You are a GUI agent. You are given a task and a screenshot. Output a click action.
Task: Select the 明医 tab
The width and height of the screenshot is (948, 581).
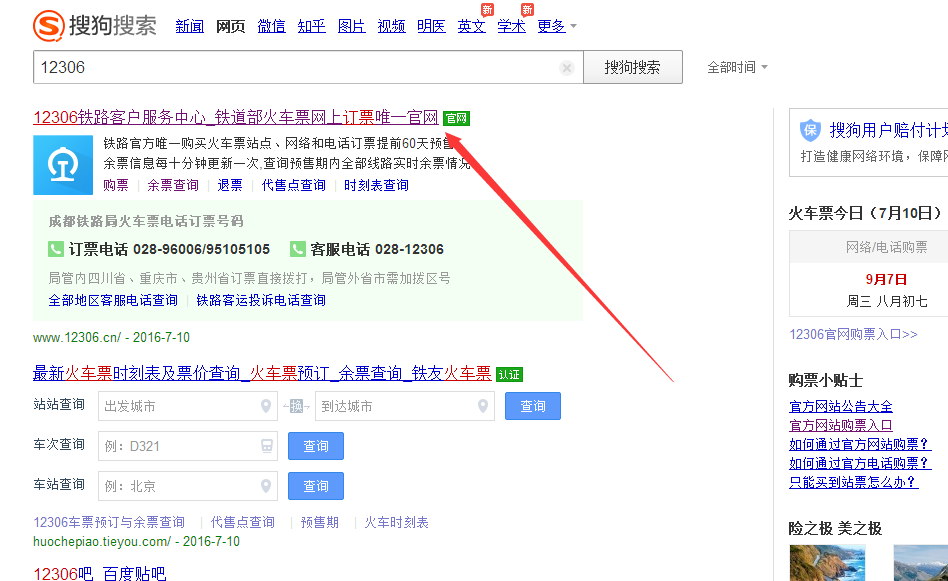[x=431, y=26]
